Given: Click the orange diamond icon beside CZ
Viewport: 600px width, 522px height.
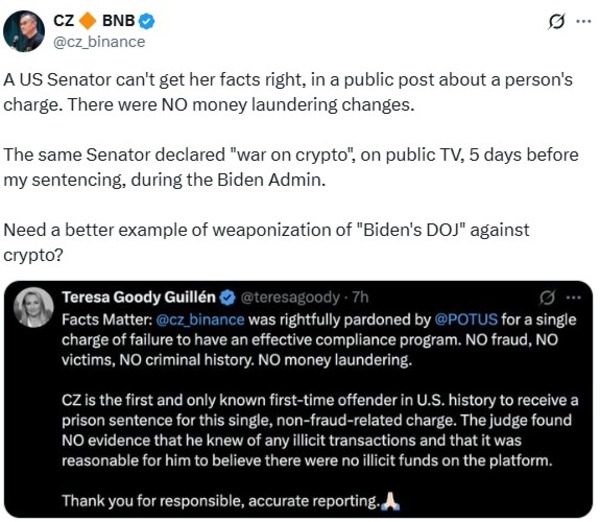Looking at the screenshot, I should (89, 22).
